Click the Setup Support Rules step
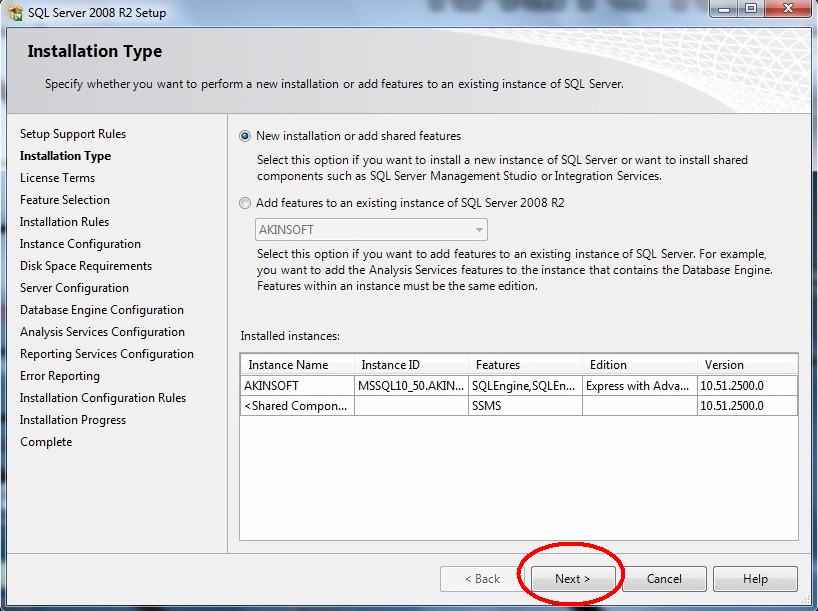The image size is (818, 611). pyautogui.click(x=73, y=134)
